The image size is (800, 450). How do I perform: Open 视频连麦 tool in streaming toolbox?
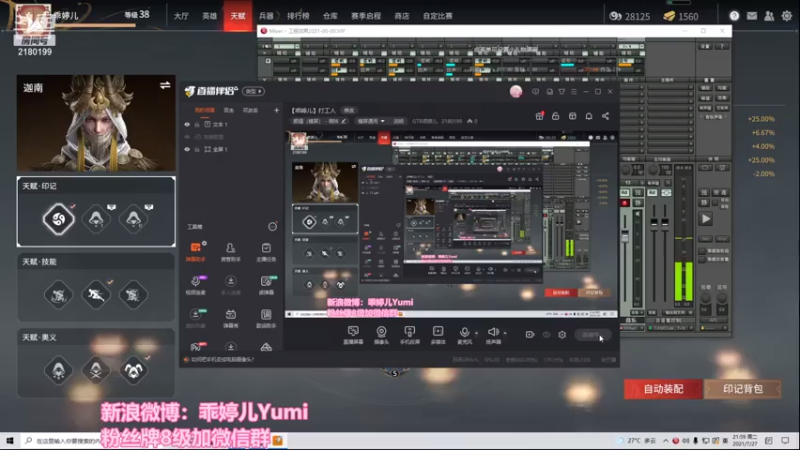coord(195,285)
